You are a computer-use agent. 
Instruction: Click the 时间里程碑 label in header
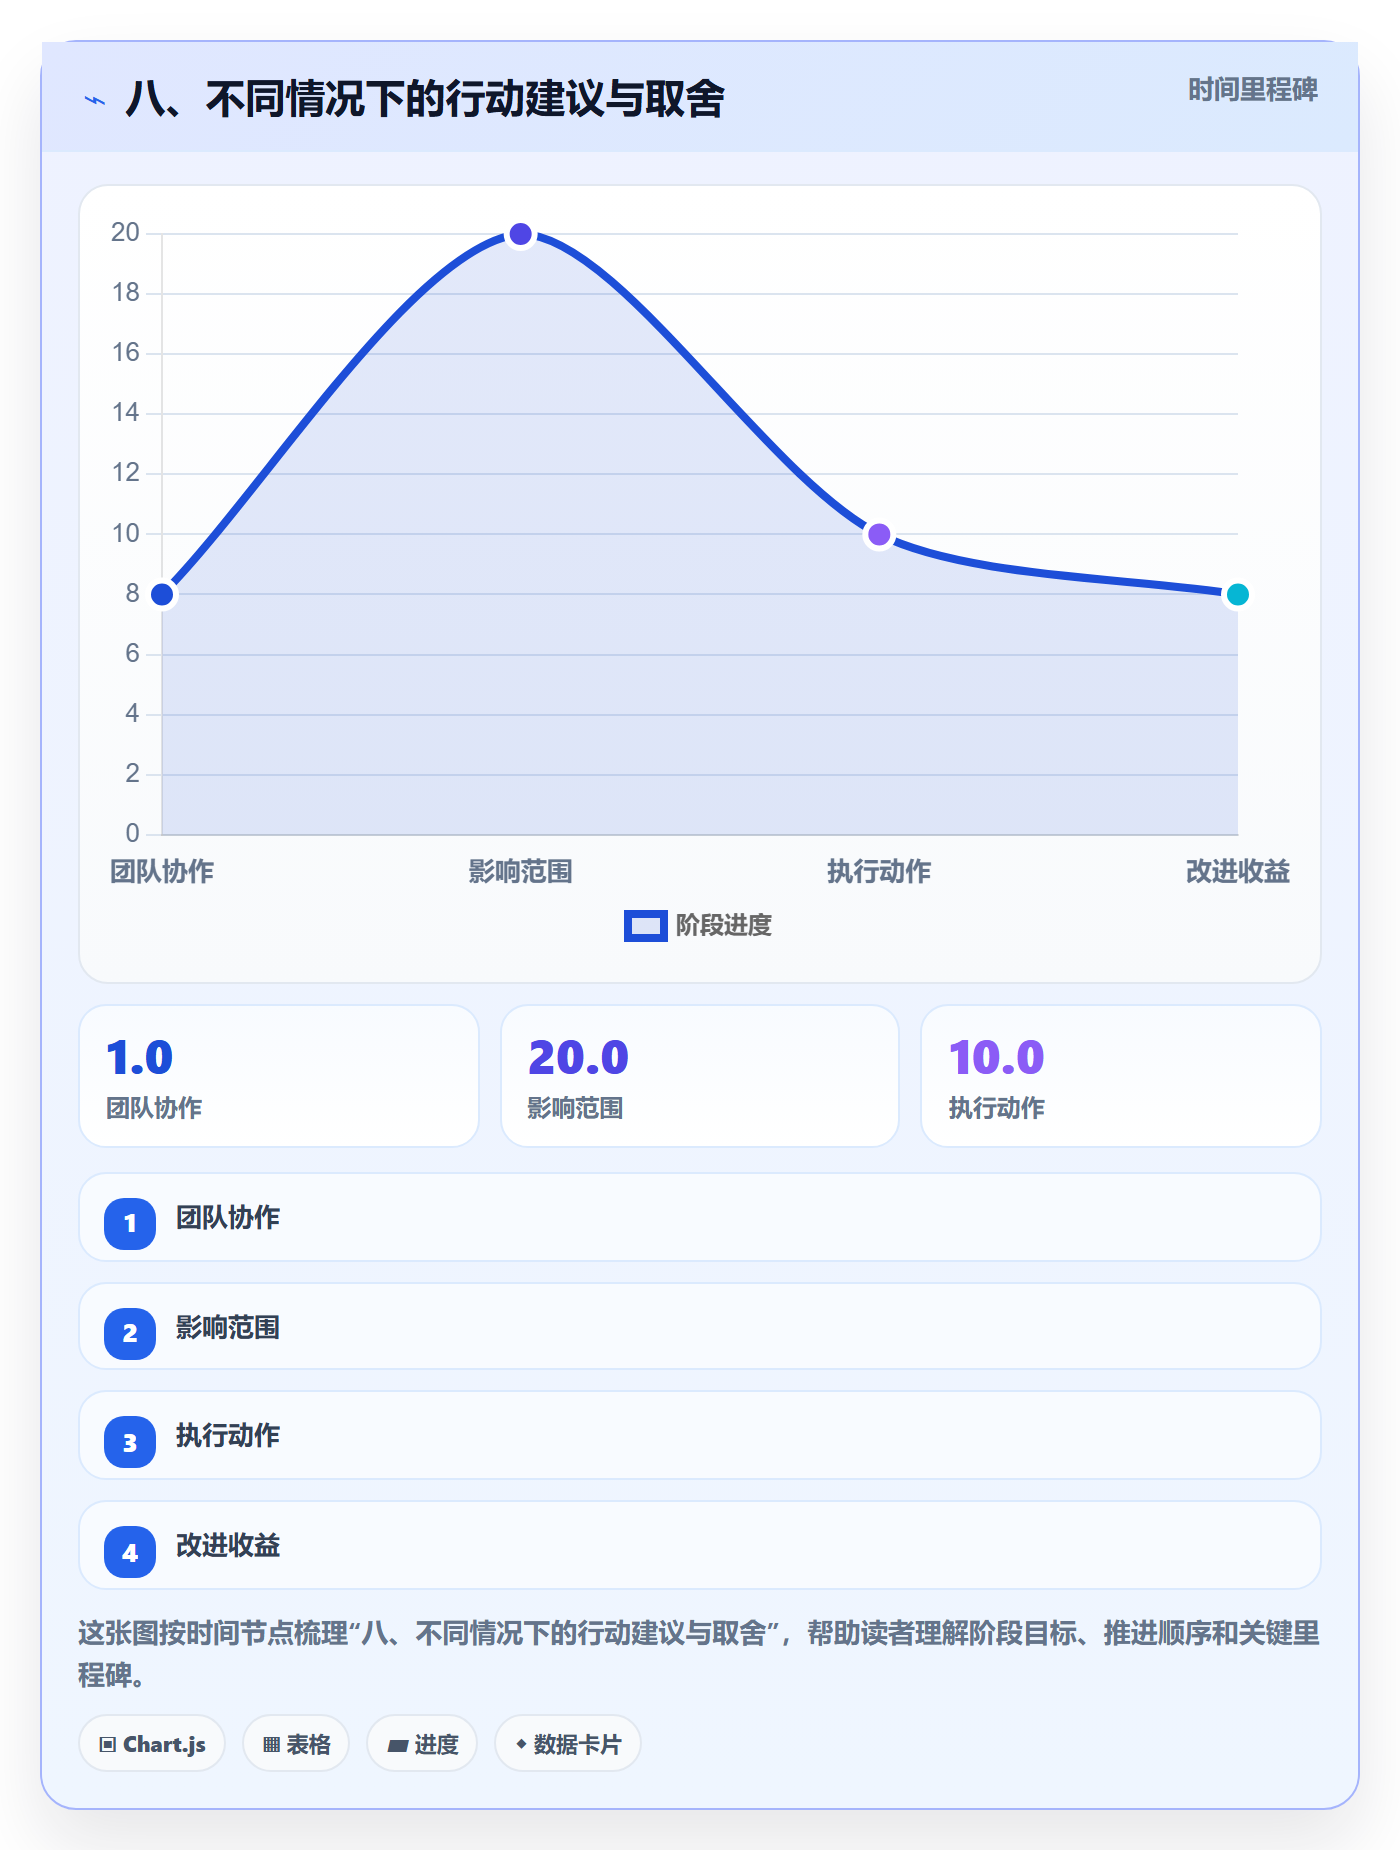point(1252,90)
